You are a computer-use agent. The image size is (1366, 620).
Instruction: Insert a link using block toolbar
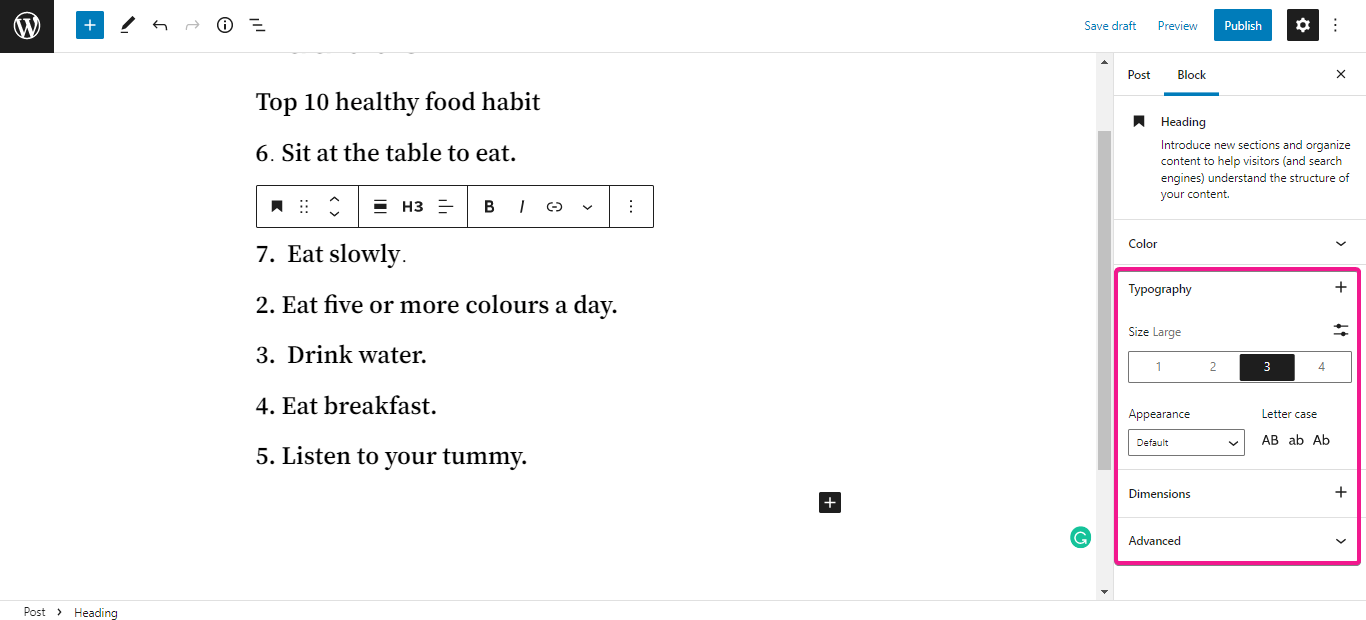coord(554,206)
